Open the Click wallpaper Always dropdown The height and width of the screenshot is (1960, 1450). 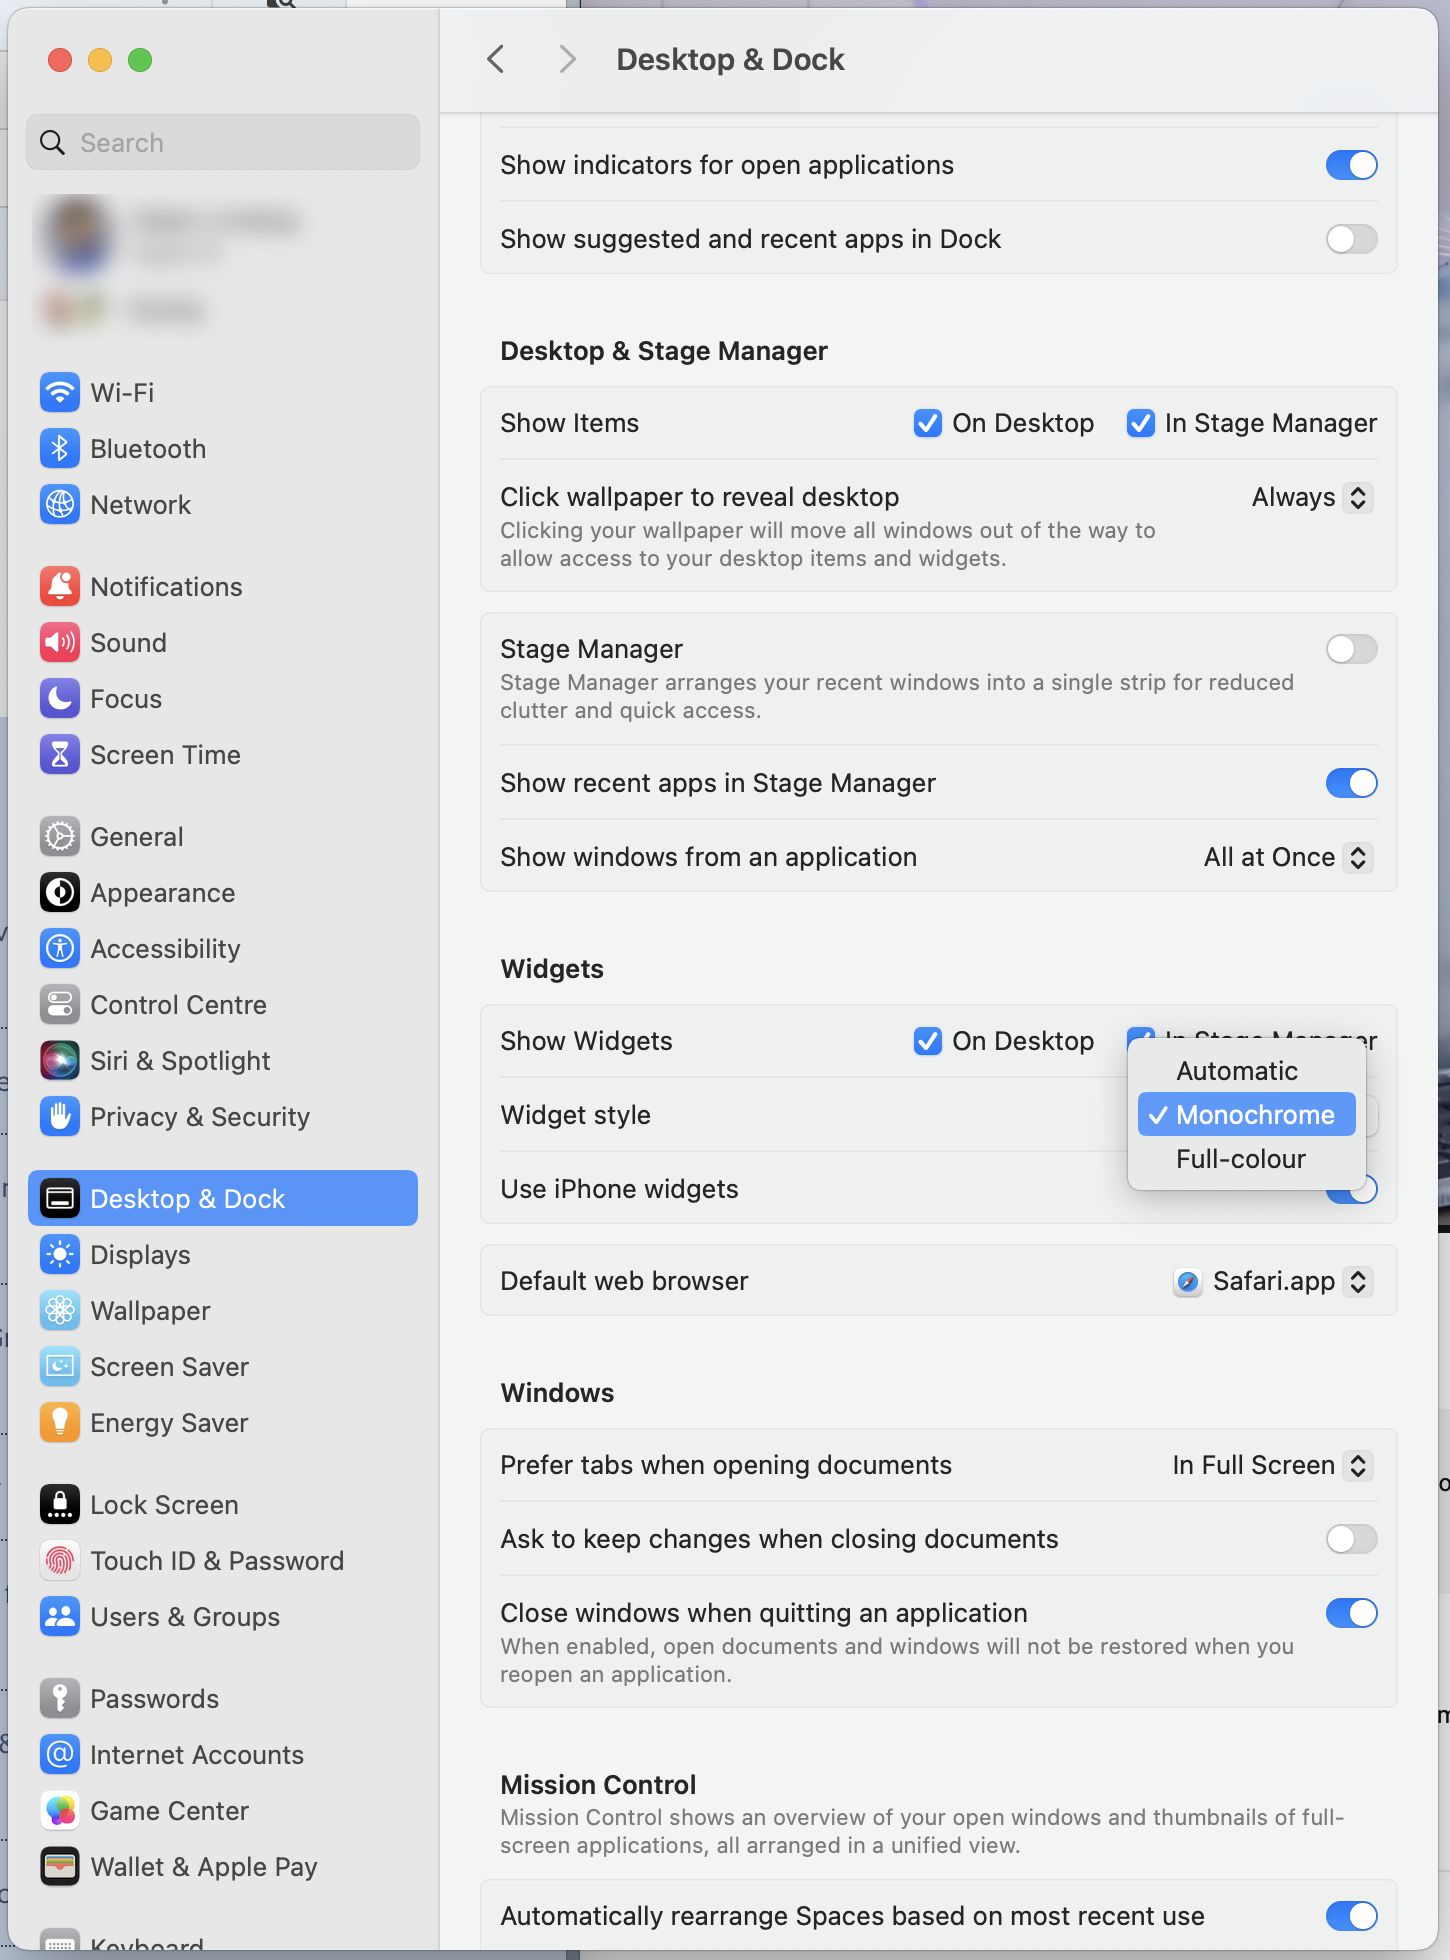pos(1312,497)
